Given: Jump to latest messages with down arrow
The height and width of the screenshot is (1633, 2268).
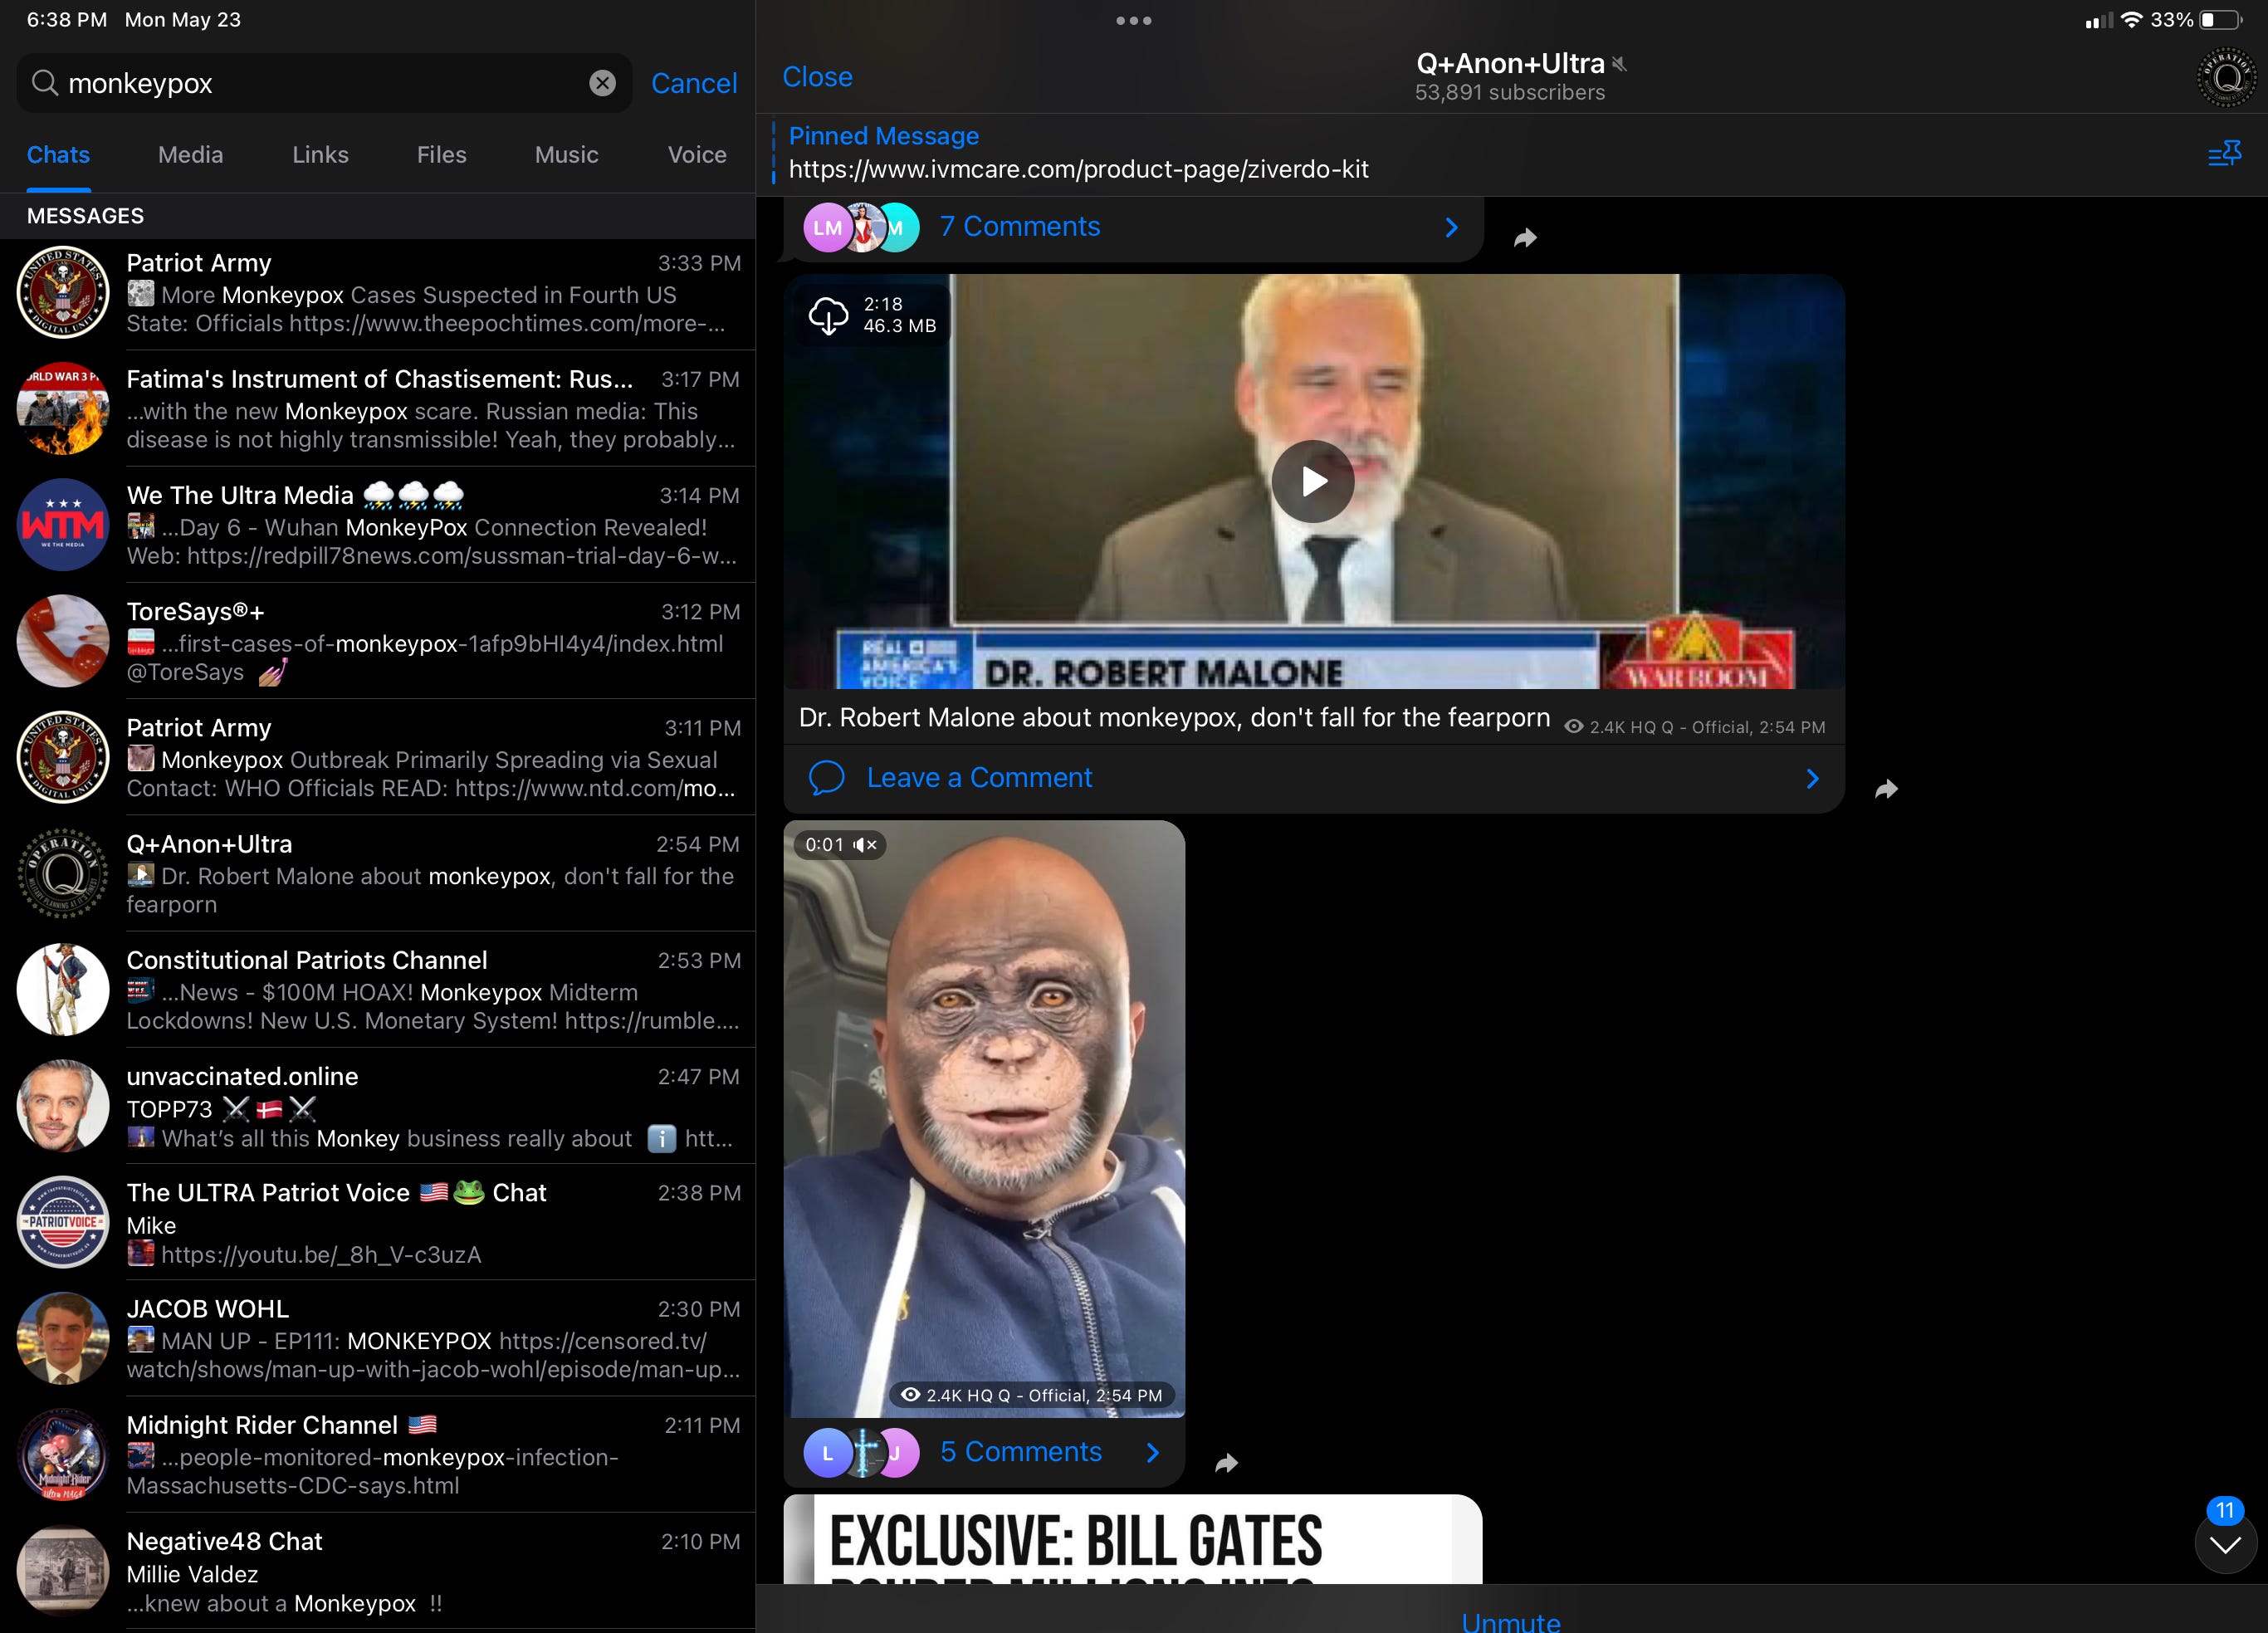Looking at the screenshot, I should point(2225,1544).
